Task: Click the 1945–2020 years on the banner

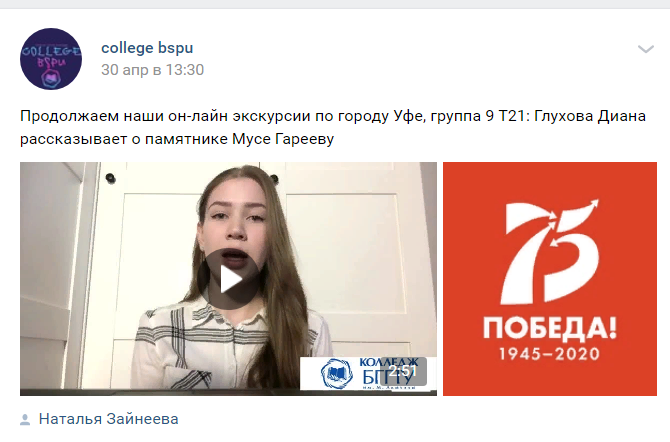Action: click(550, 354)
